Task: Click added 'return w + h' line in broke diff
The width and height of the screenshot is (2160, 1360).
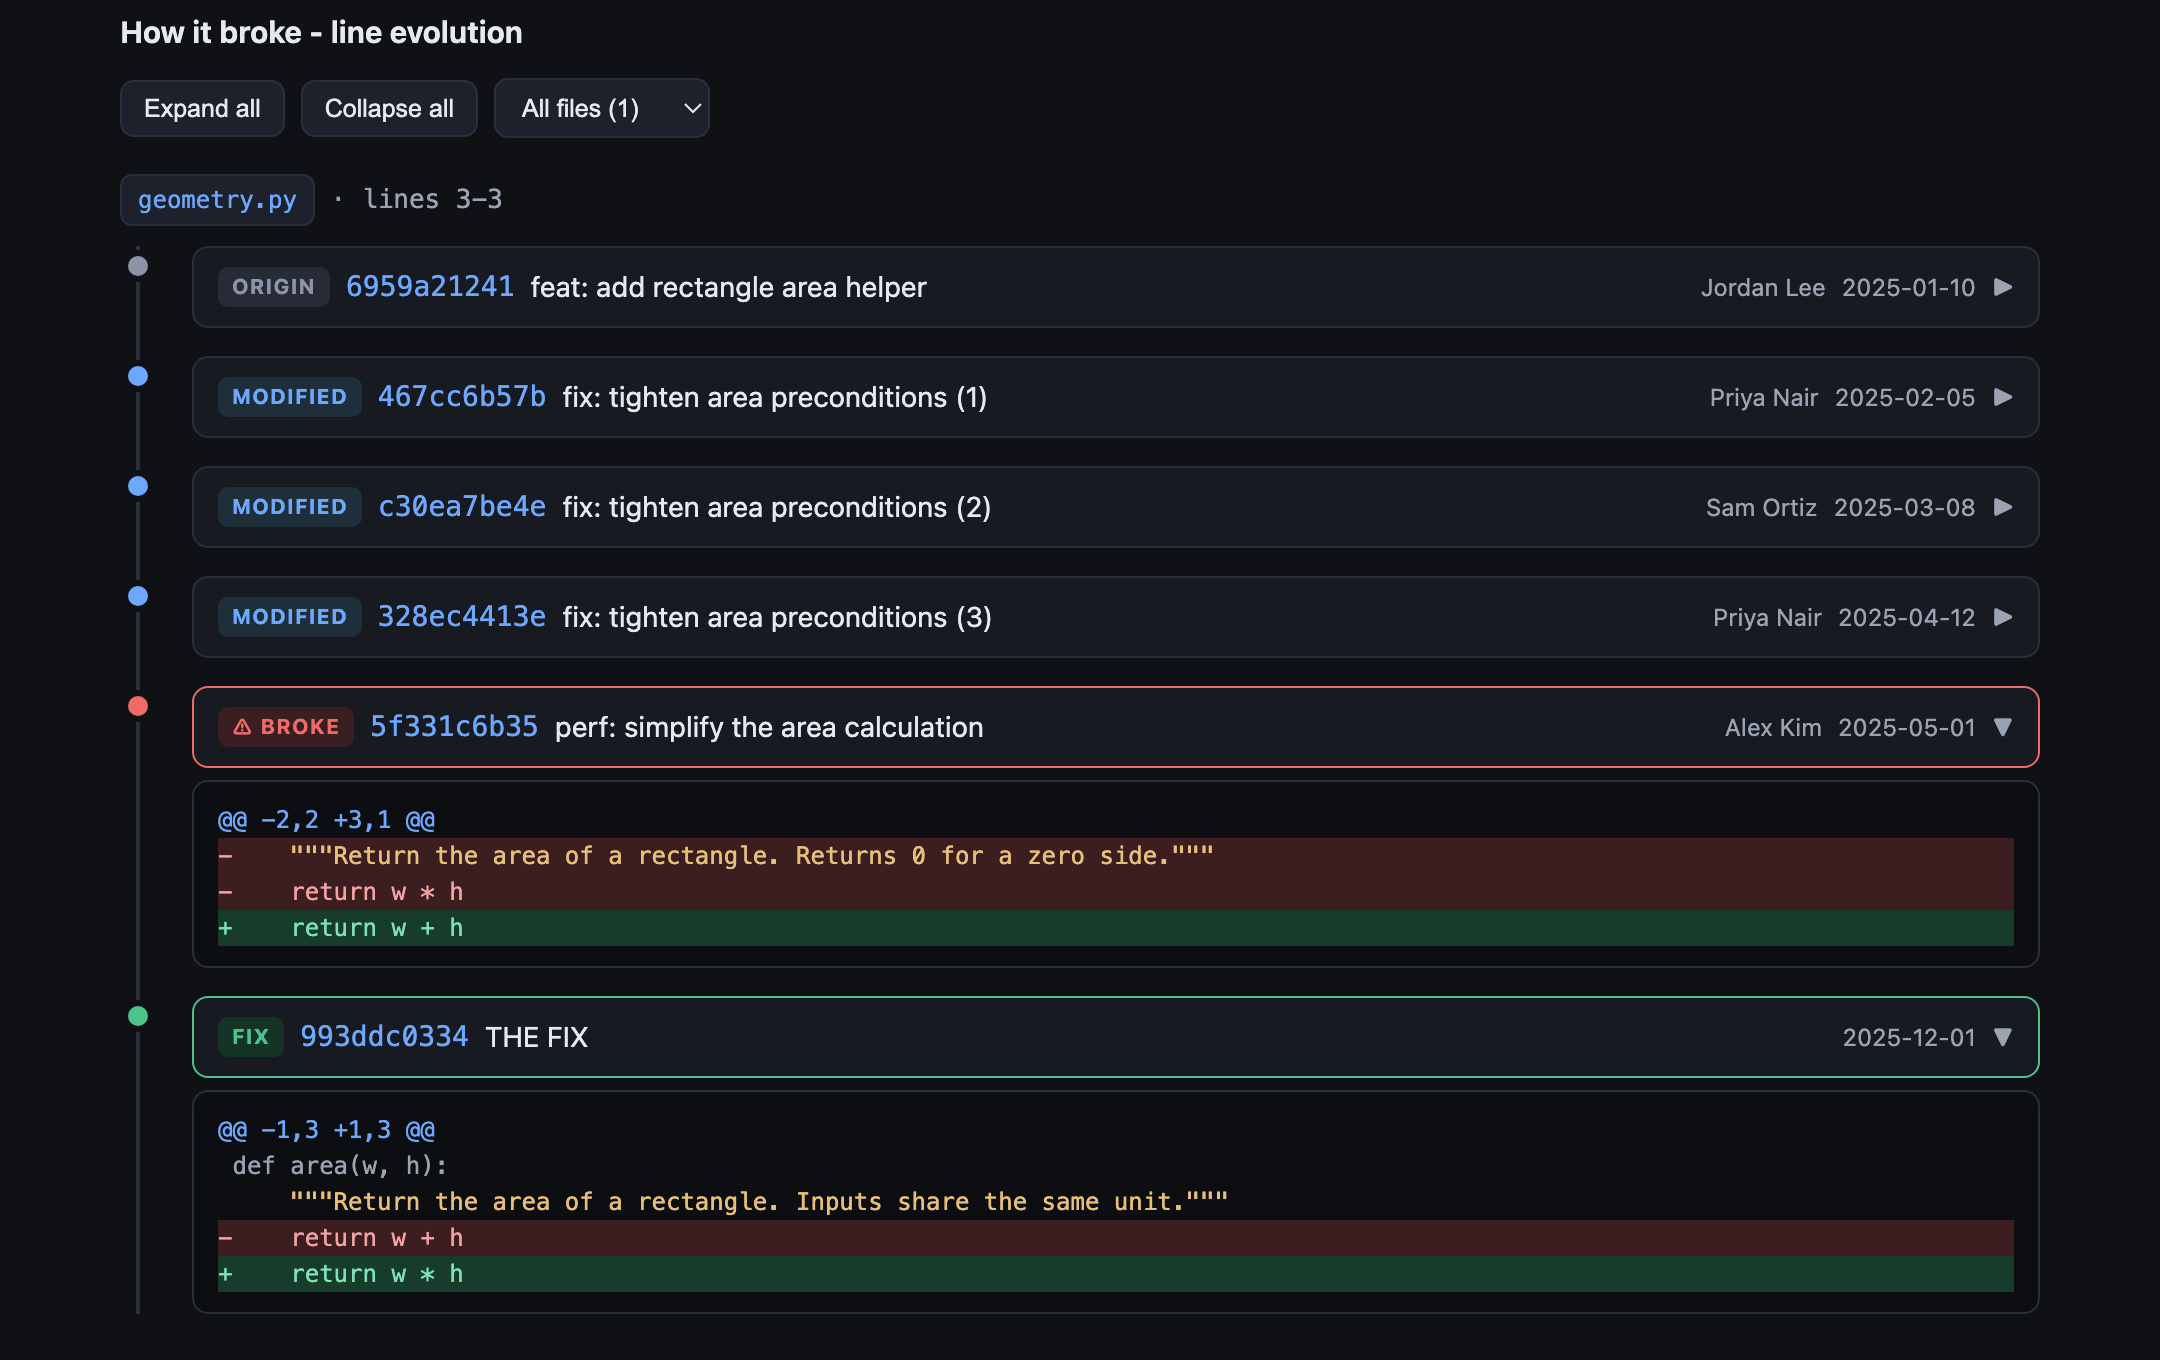Action: [x=1116, y=928]
